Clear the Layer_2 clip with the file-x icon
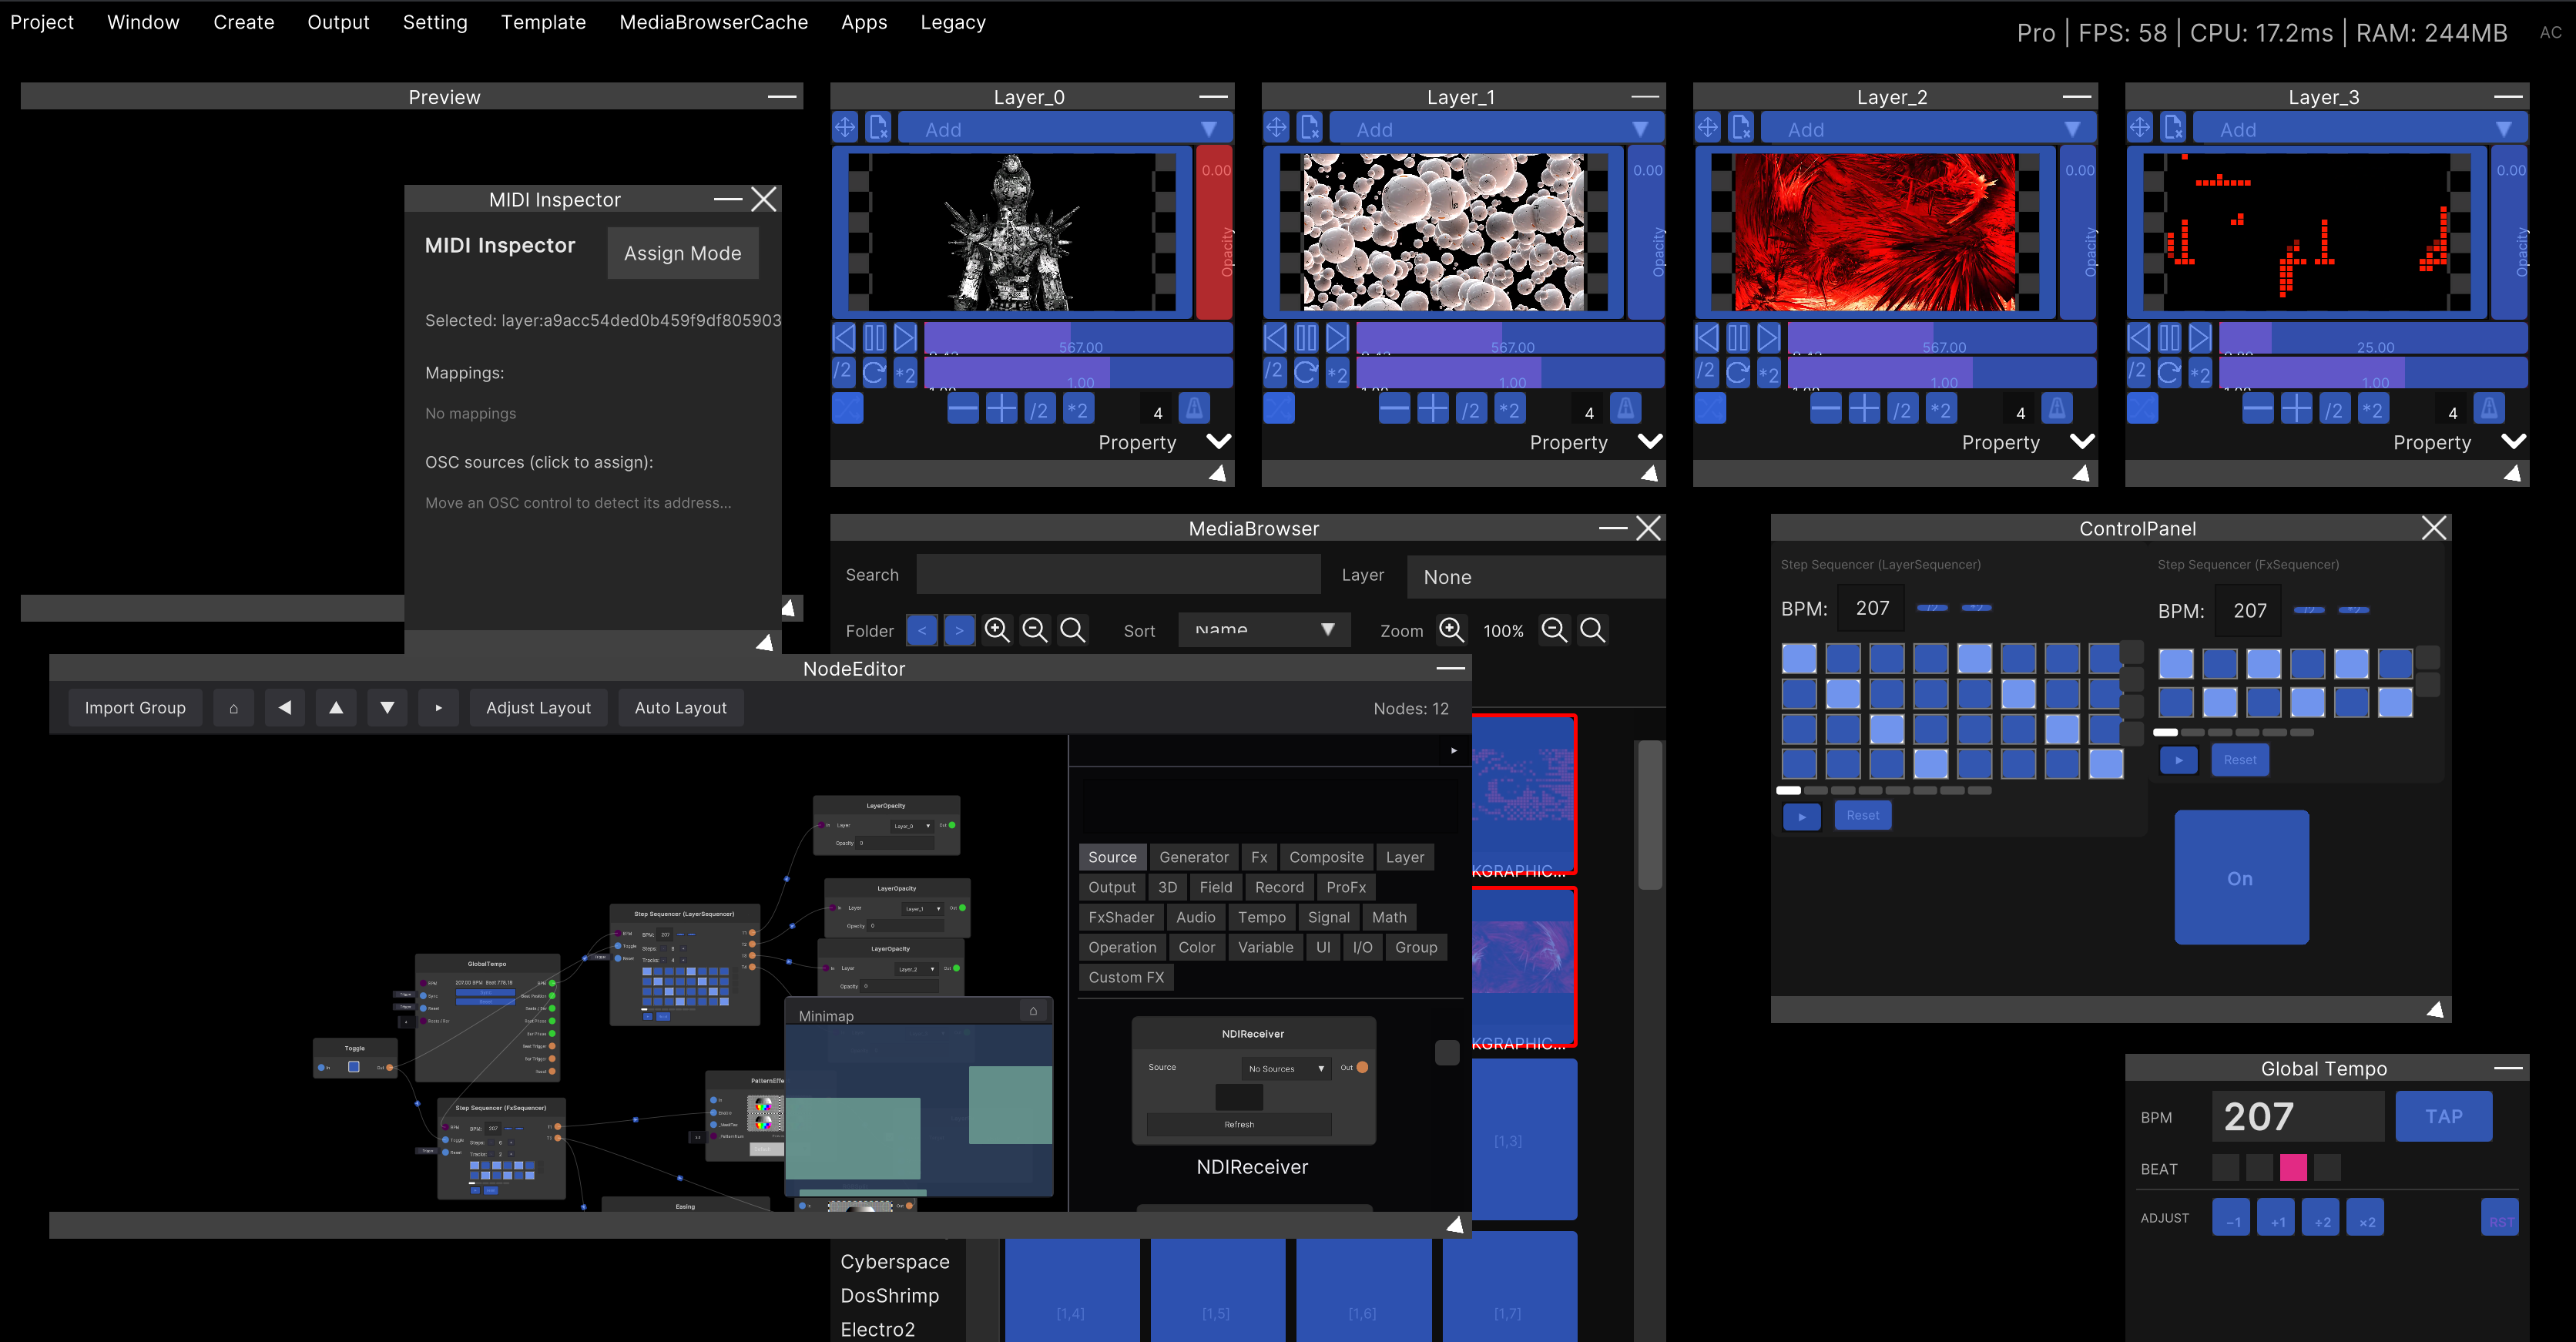Image resolution: width=2576 pixels, height=1342 pixels. 1741,128
